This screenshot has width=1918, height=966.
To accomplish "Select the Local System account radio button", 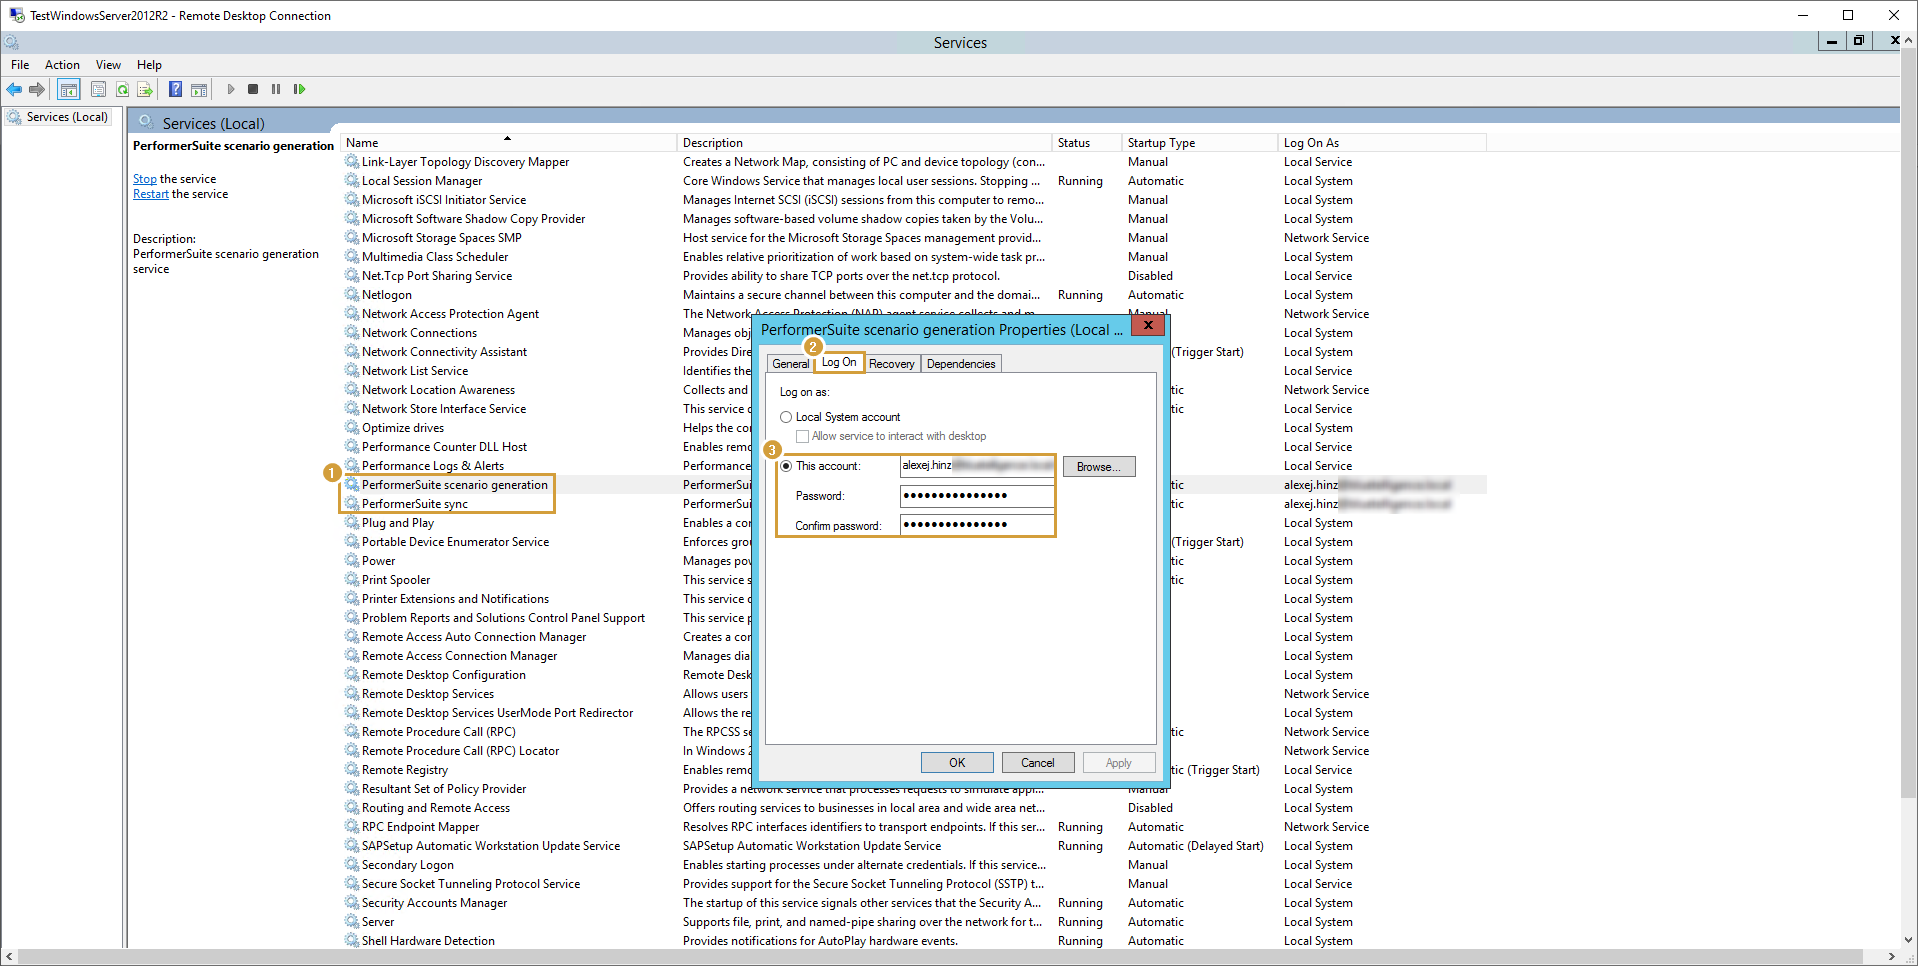I will pyautogui.click(x=786, y=418).
